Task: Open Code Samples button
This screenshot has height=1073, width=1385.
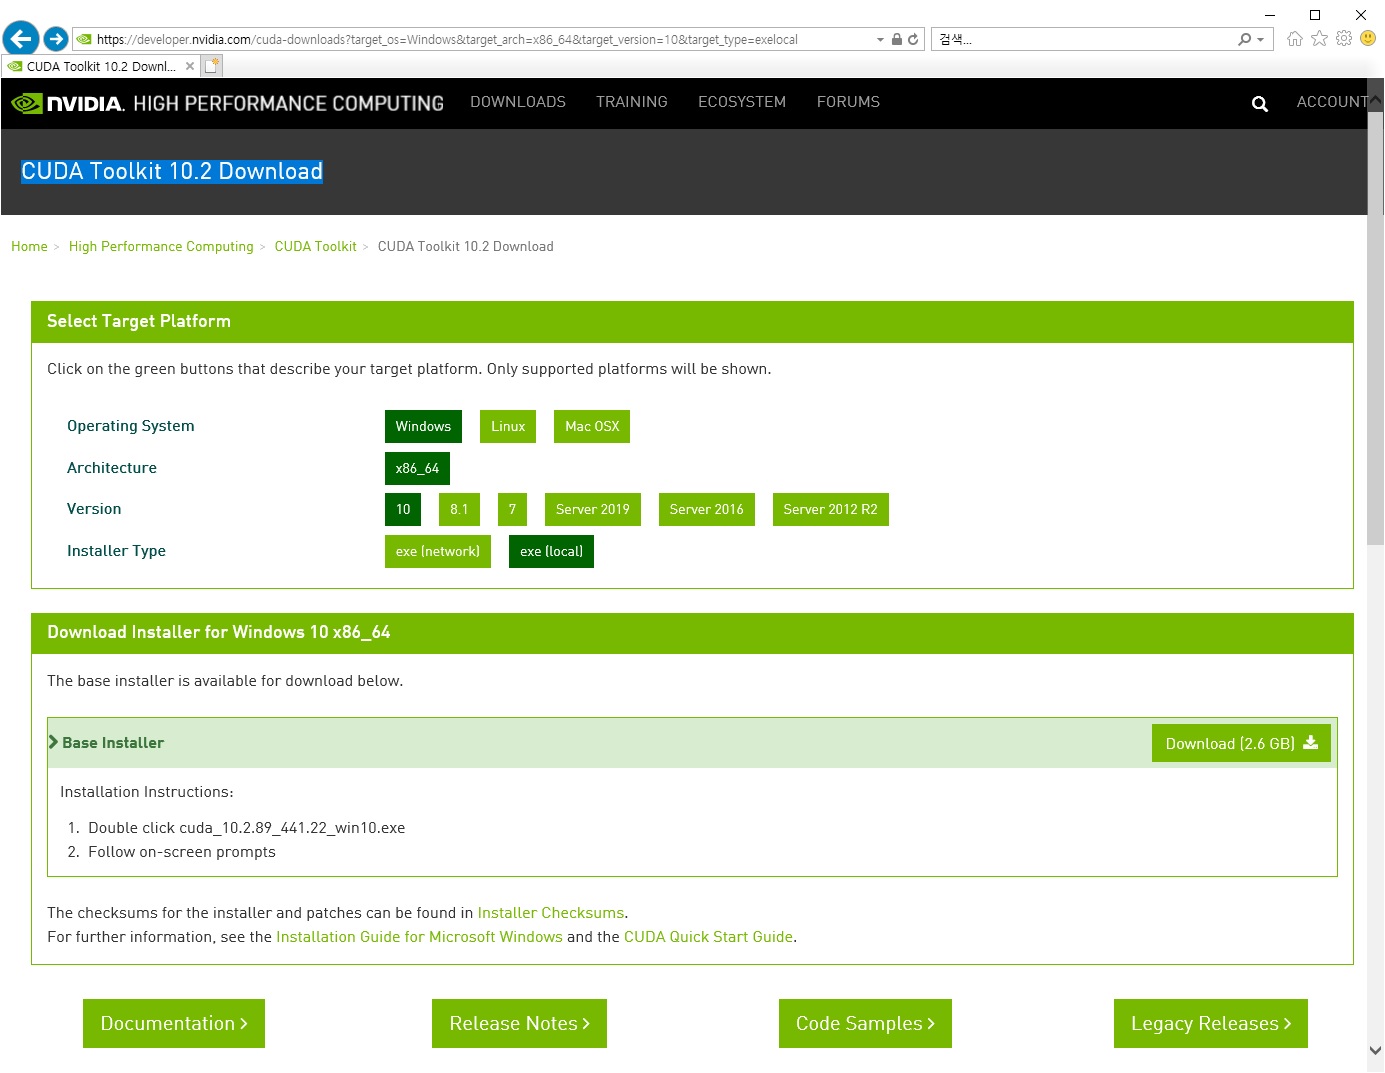Action: 865,1023
